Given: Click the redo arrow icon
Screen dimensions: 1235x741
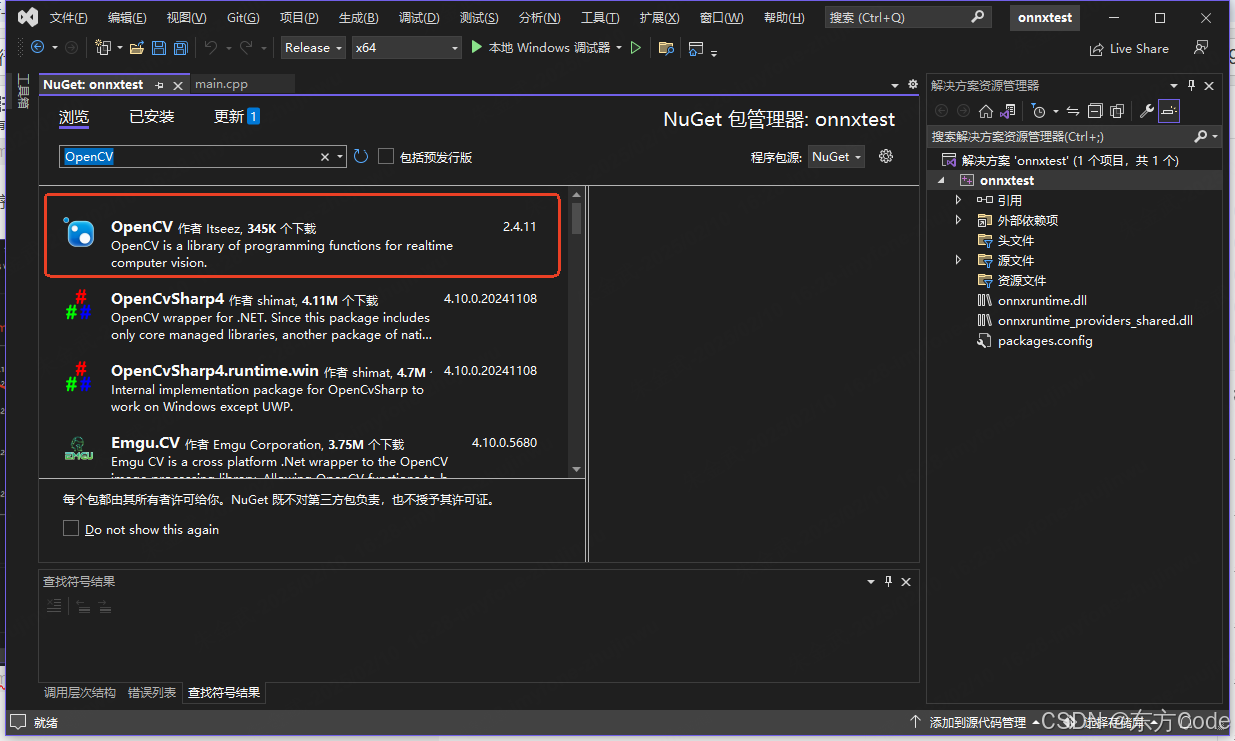Looking at the screenshot, I should tap(248, 48).
